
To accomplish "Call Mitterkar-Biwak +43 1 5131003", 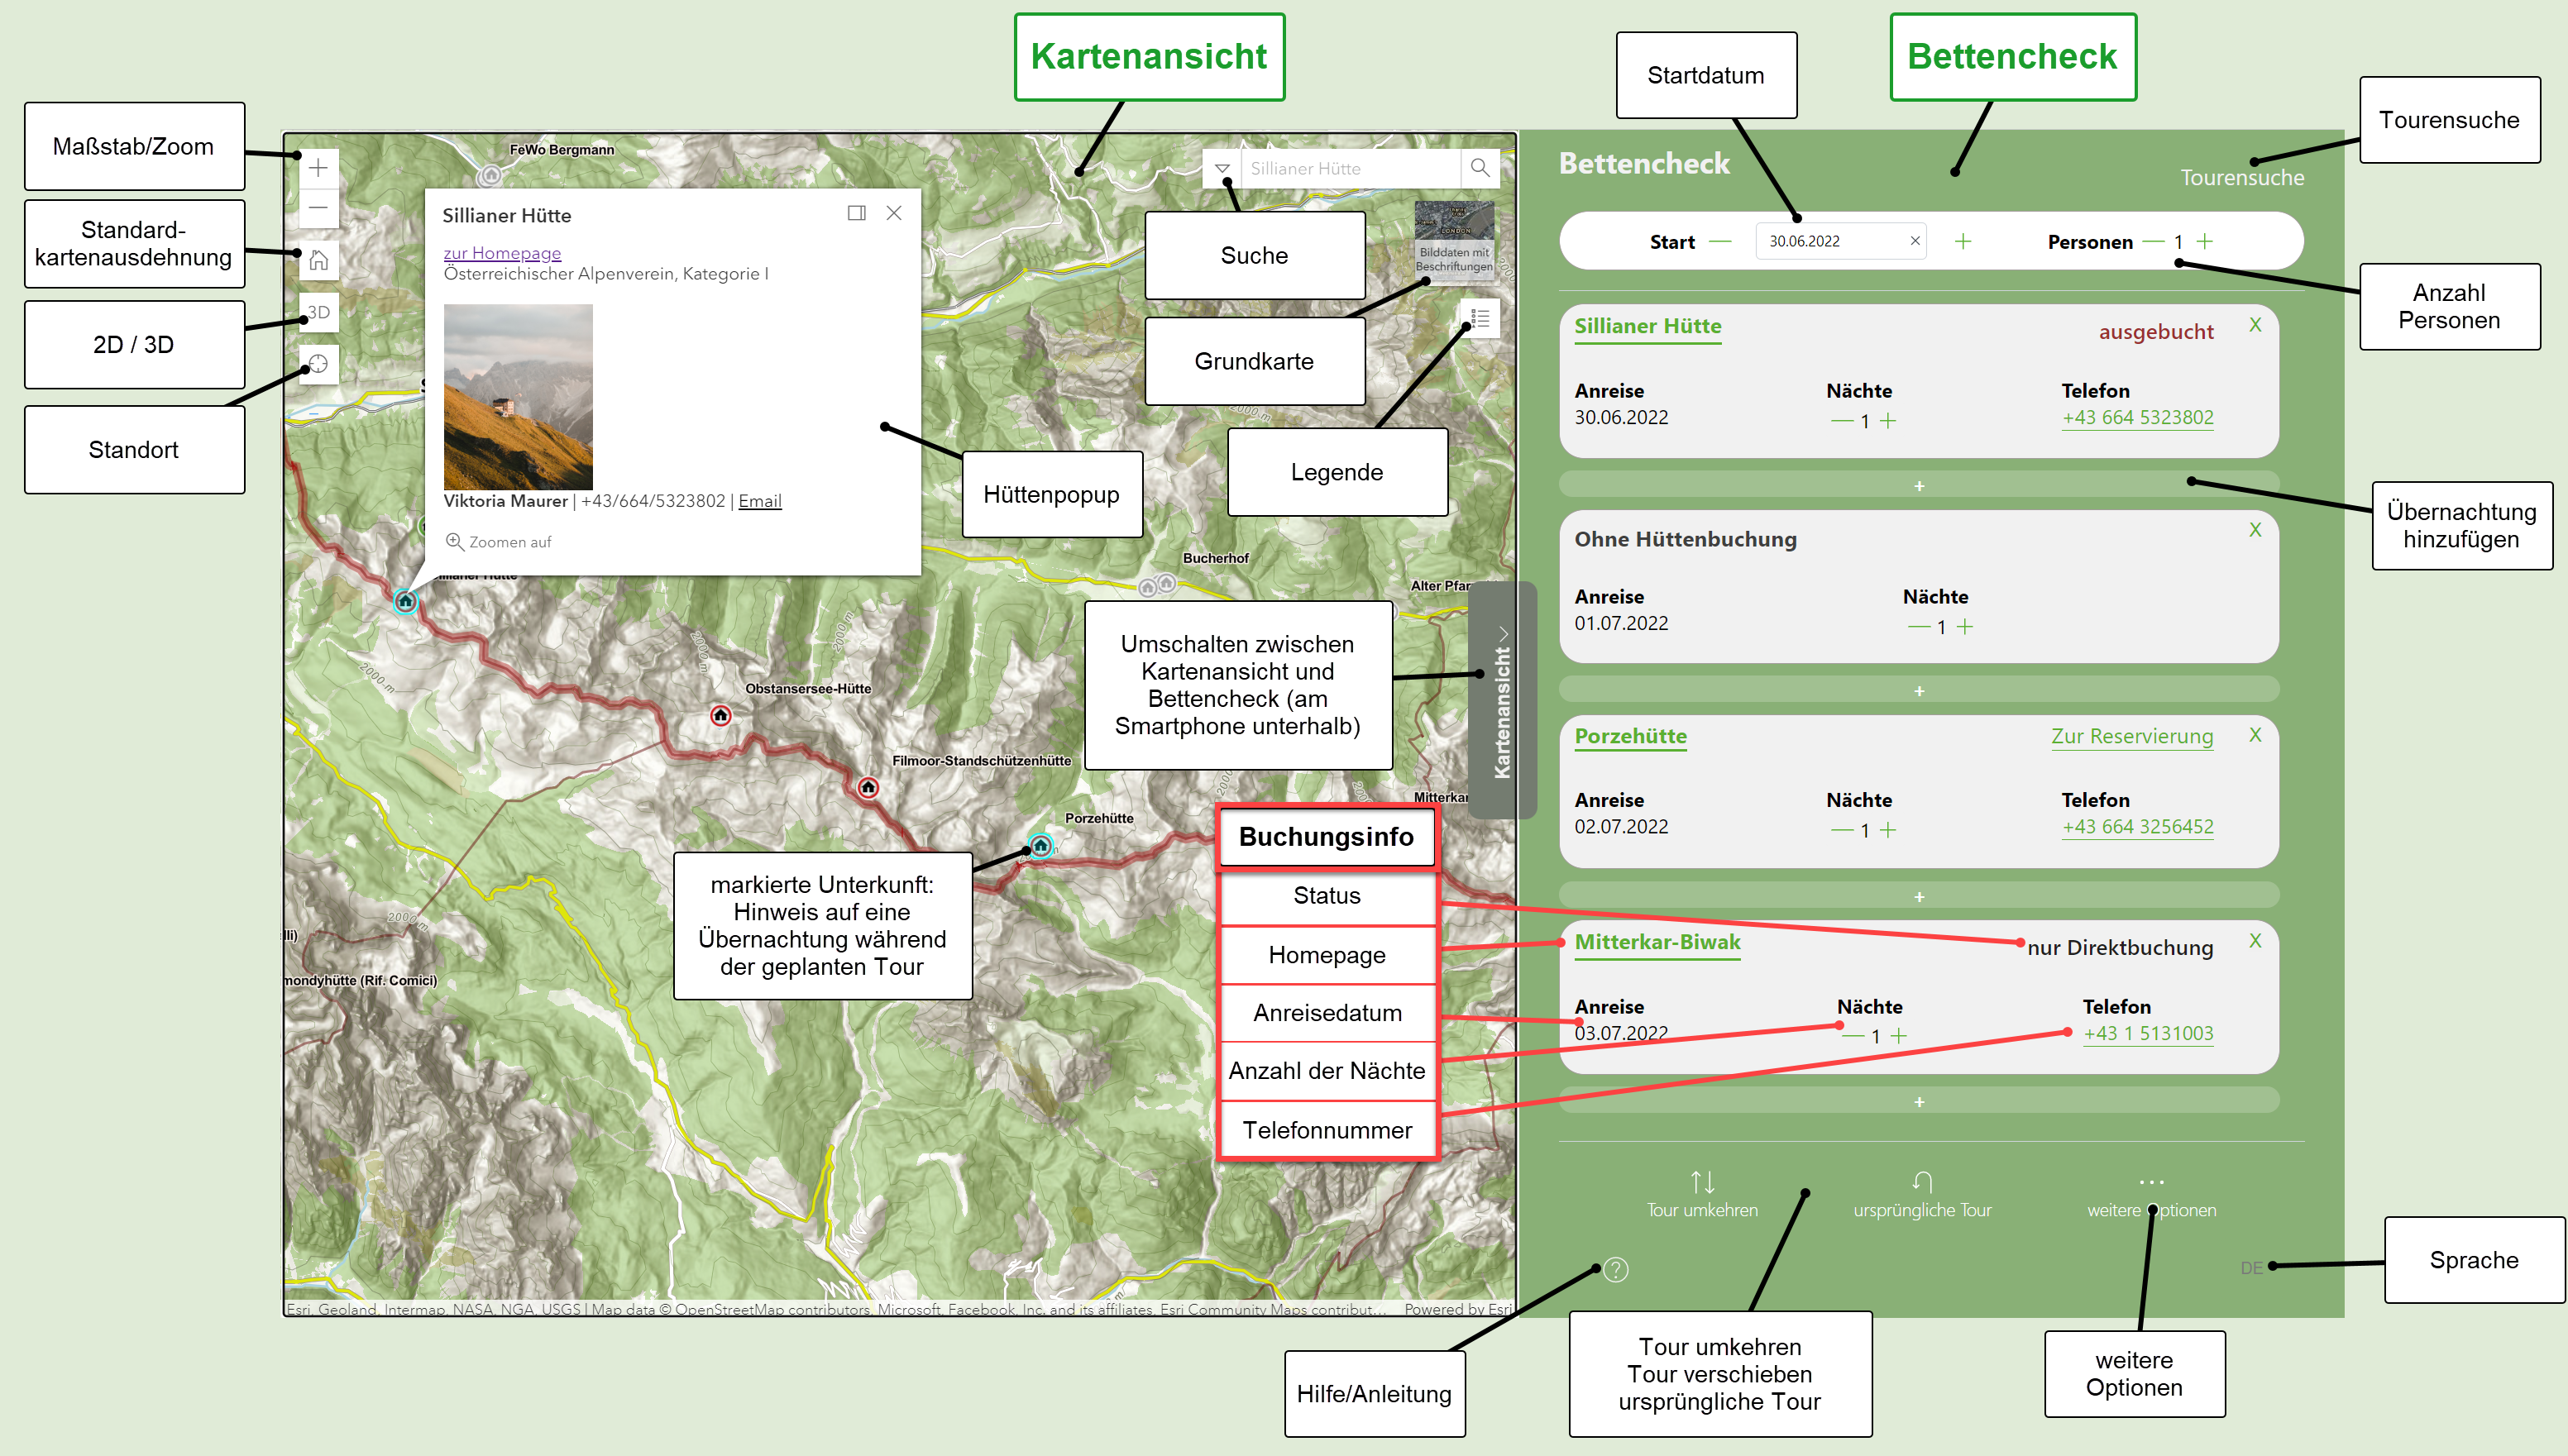I will pos(2148,1034).
